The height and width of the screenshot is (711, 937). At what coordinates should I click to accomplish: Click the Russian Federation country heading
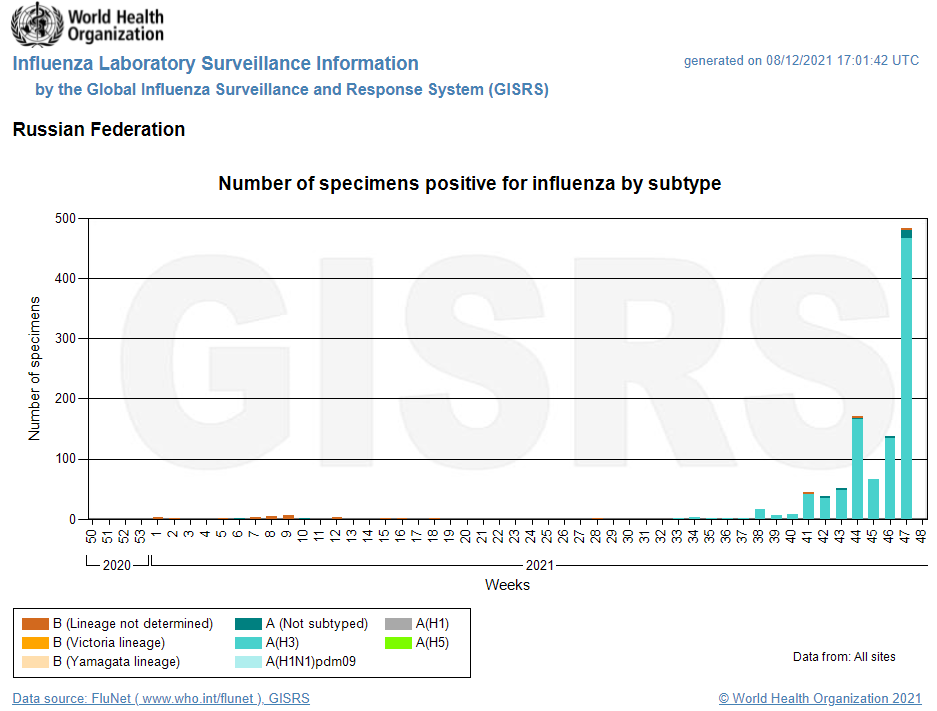click(x=99, y=130)
